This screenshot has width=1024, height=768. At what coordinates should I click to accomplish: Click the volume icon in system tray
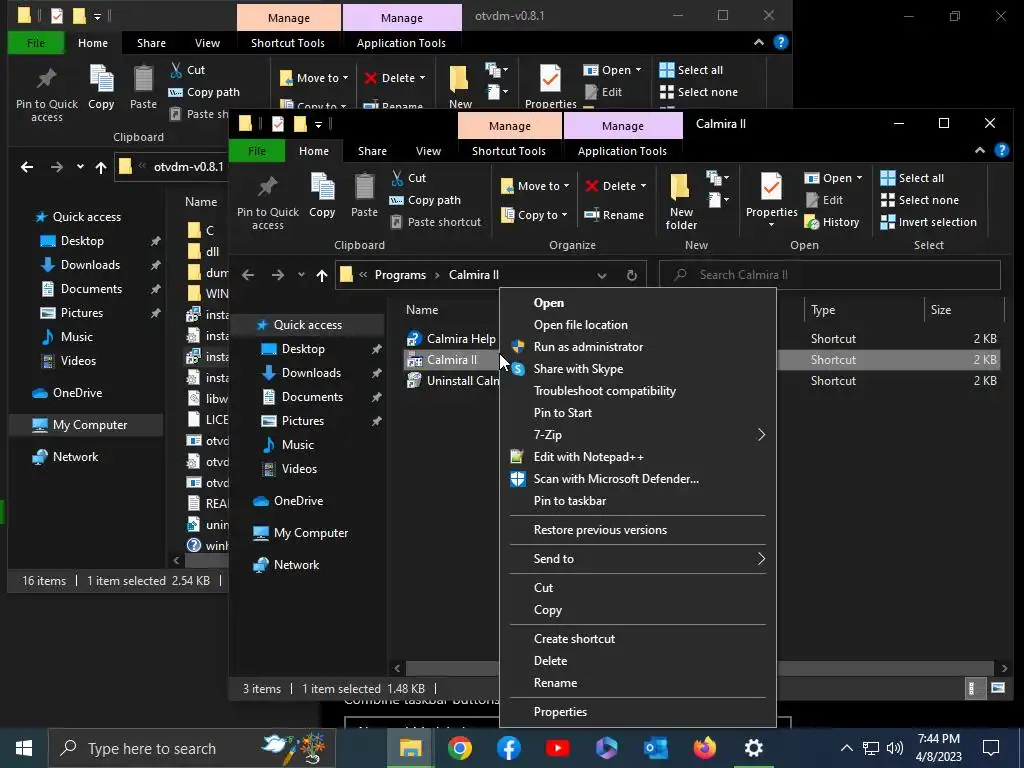tap(895, 748)
